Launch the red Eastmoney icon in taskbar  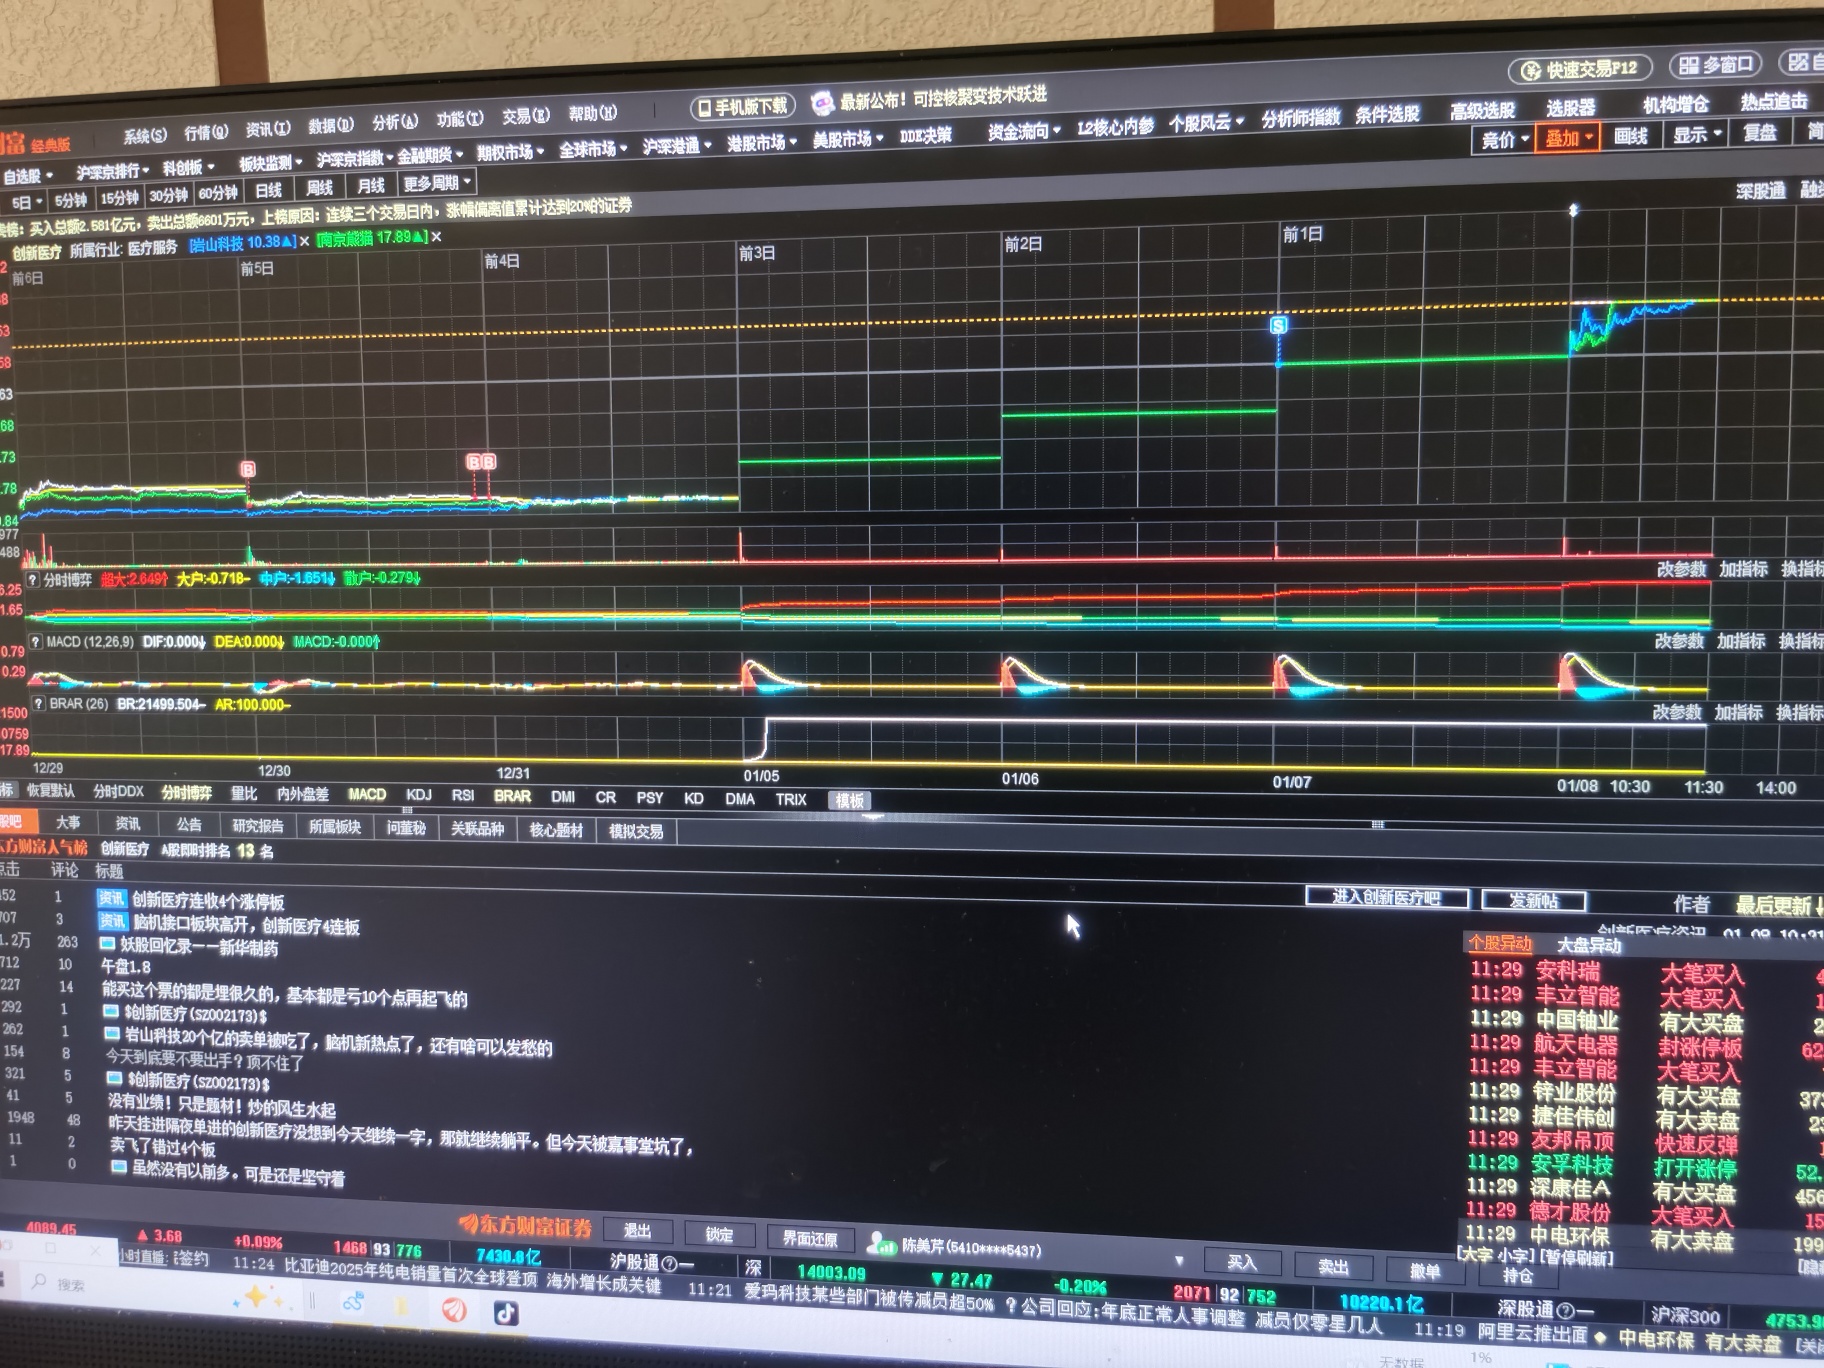454,1309
